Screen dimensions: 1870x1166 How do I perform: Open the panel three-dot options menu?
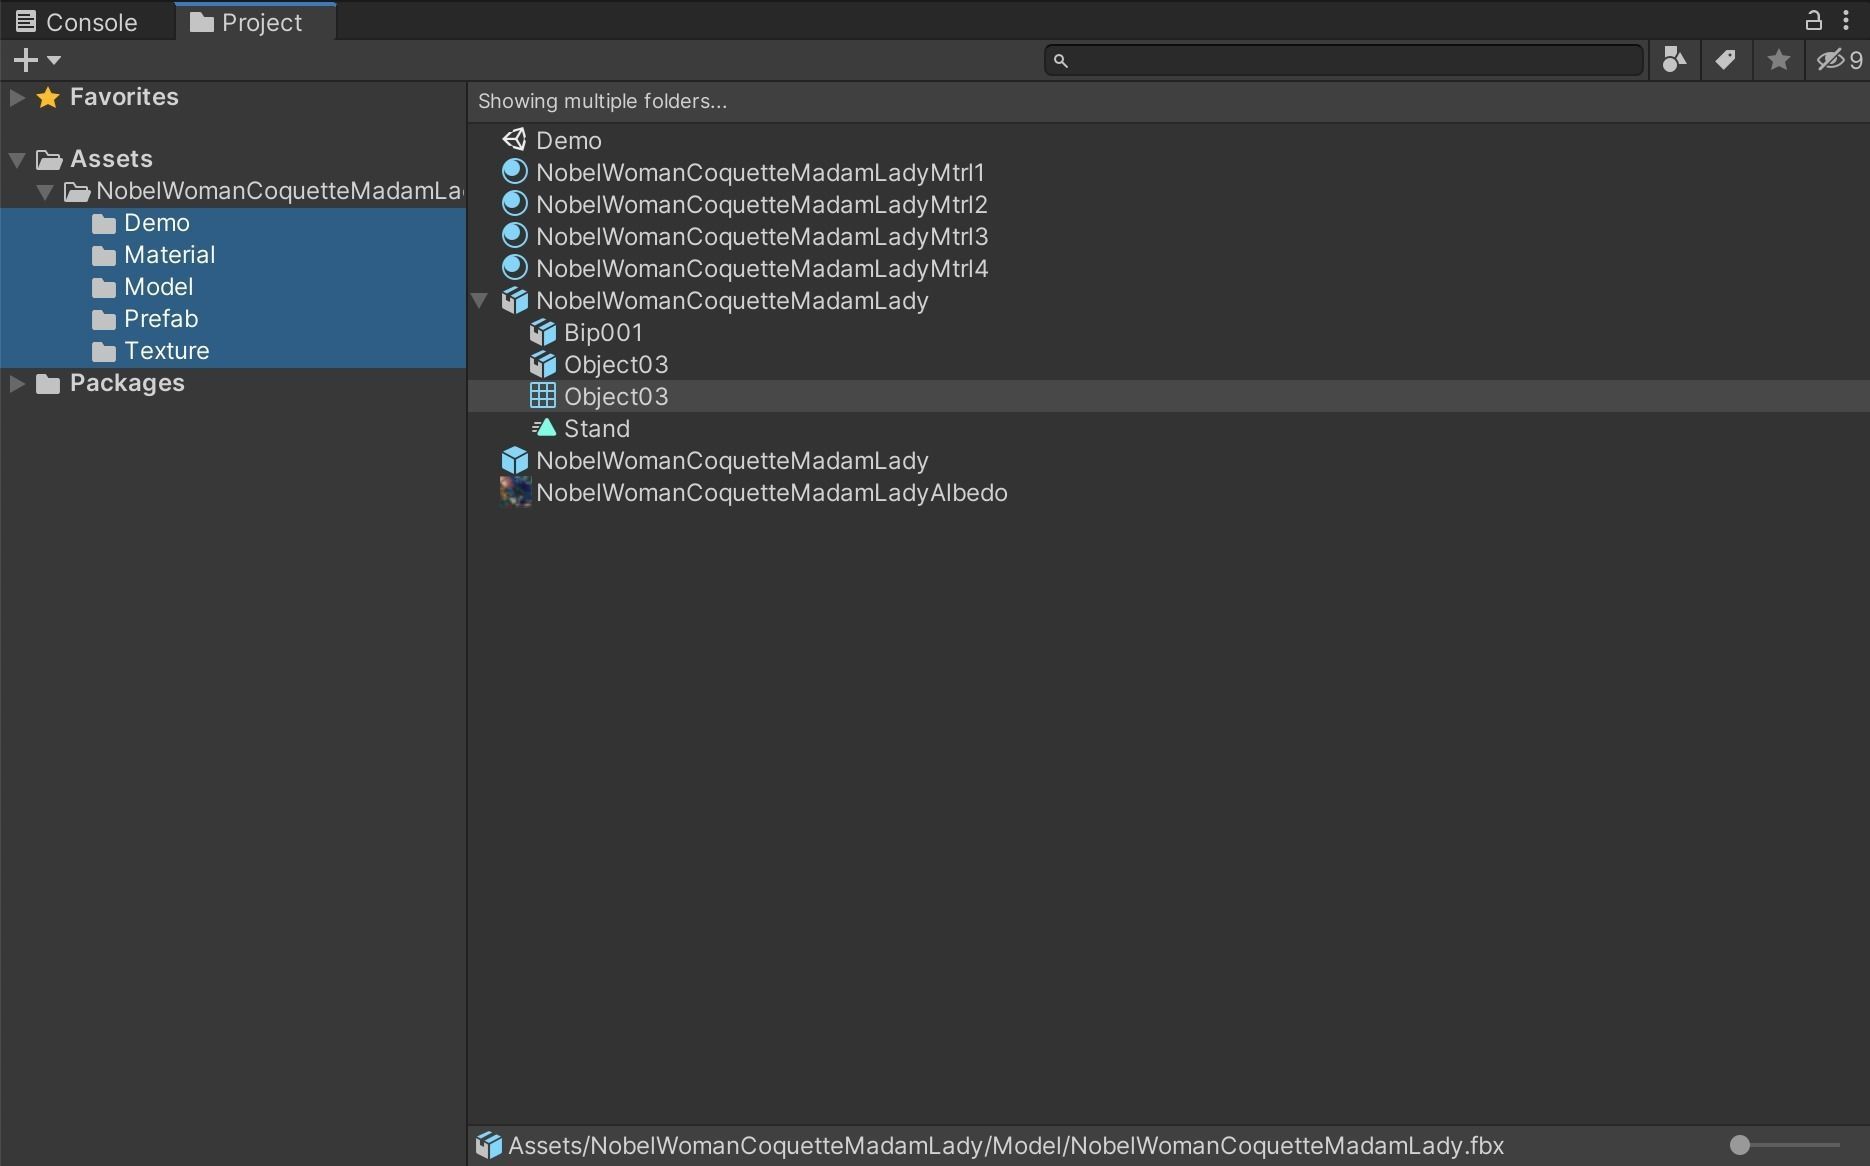1846,20
